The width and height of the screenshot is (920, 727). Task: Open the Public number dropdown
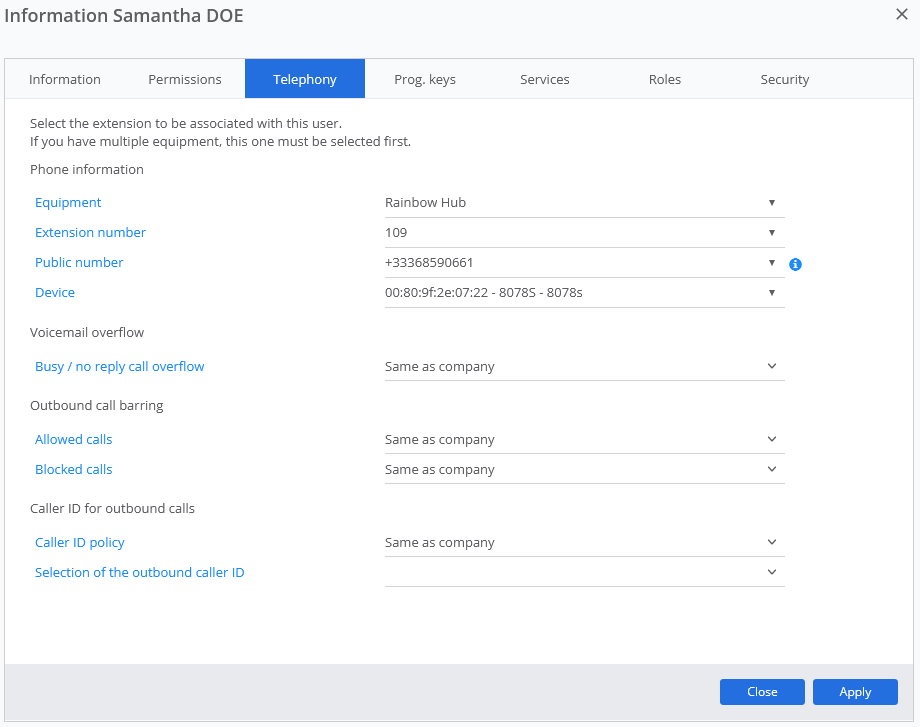click(x=584, y=262)
